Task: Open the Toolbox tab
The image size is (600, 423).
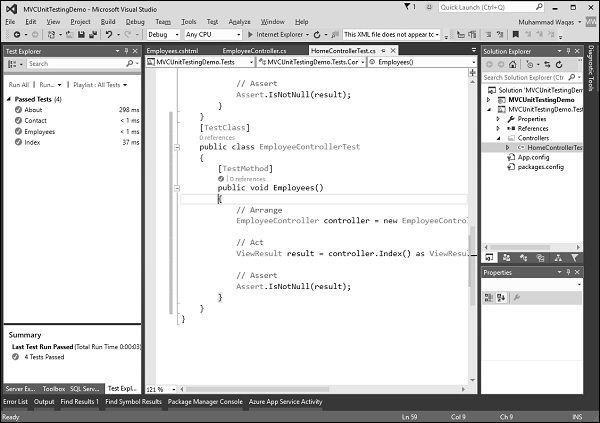Action: pos(54,389)
